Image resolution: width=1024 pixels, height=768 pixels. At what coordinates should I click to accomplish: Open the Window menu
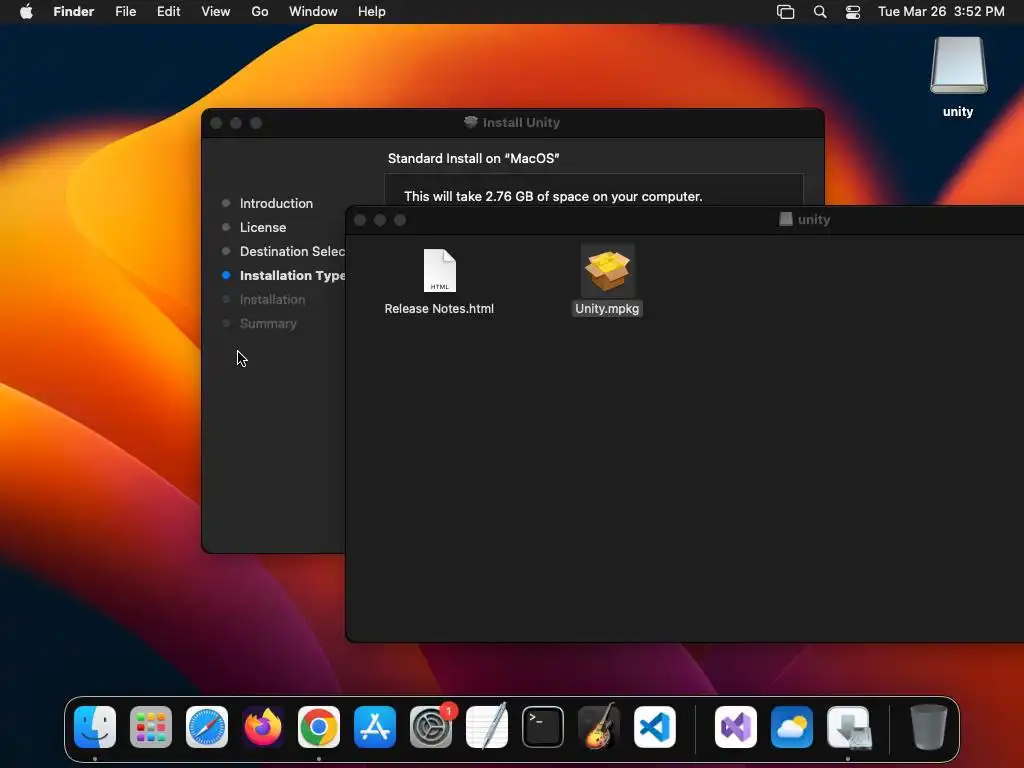coord(313,12)
